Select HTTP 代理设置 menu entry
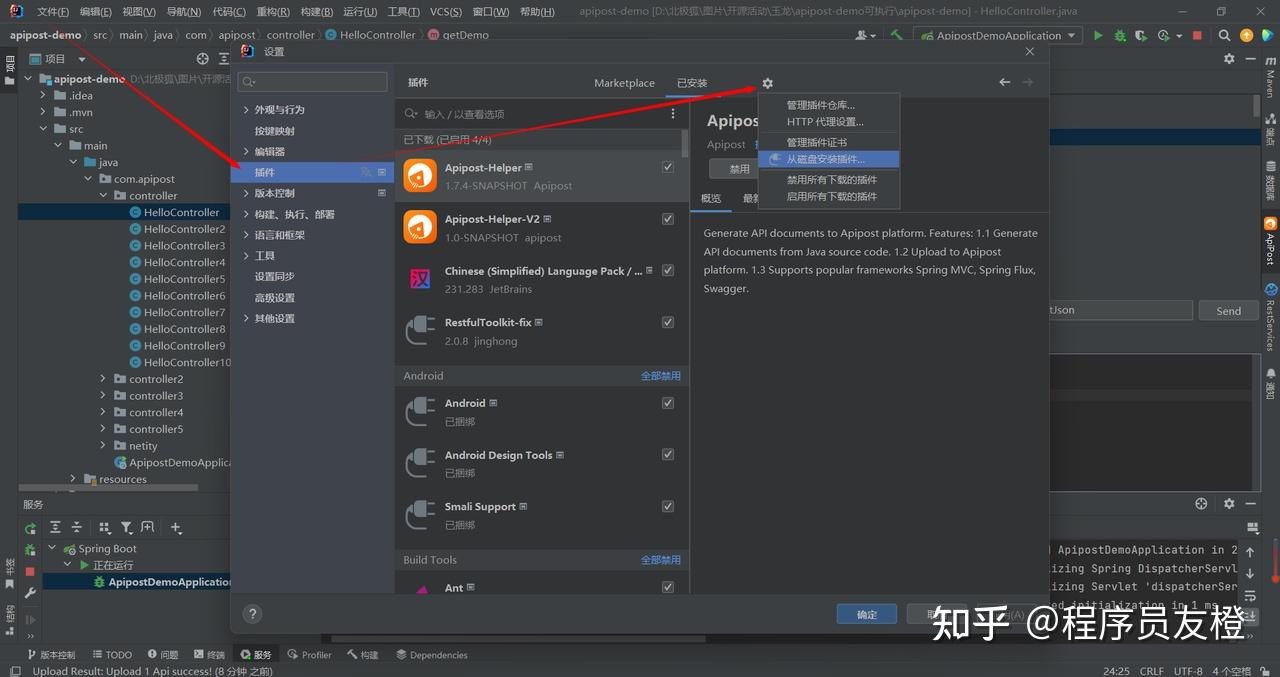1280x677 pixels. [x=829, y=122]
